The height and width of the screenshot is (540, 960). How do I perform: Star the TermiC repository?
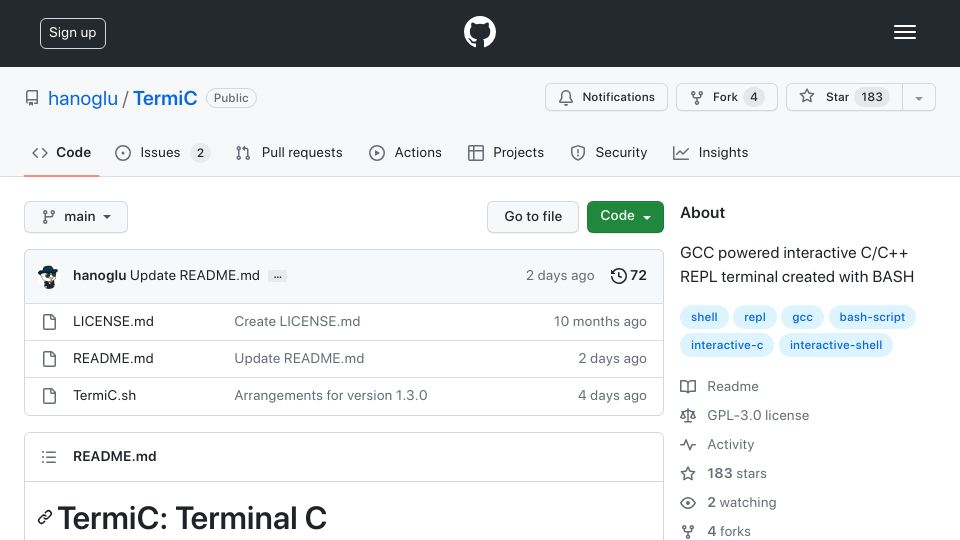(x=844, y=97)
